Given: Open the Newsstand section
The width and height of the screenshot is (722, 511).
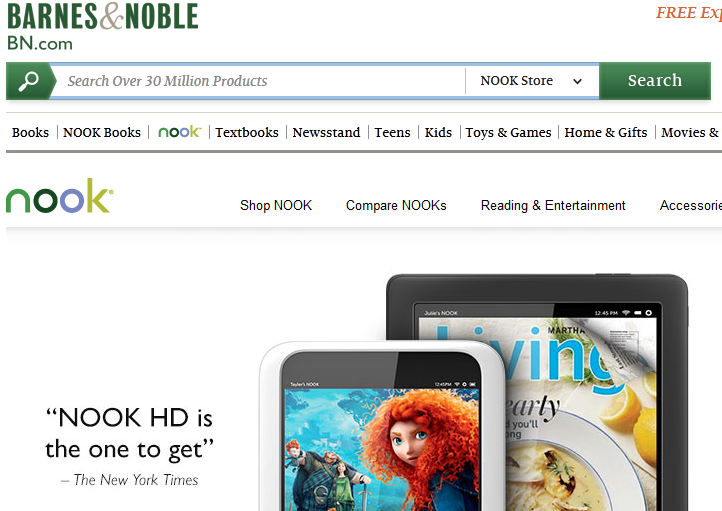Looking at the screenshot, I should pyautogui.click(x=326, y=133).
